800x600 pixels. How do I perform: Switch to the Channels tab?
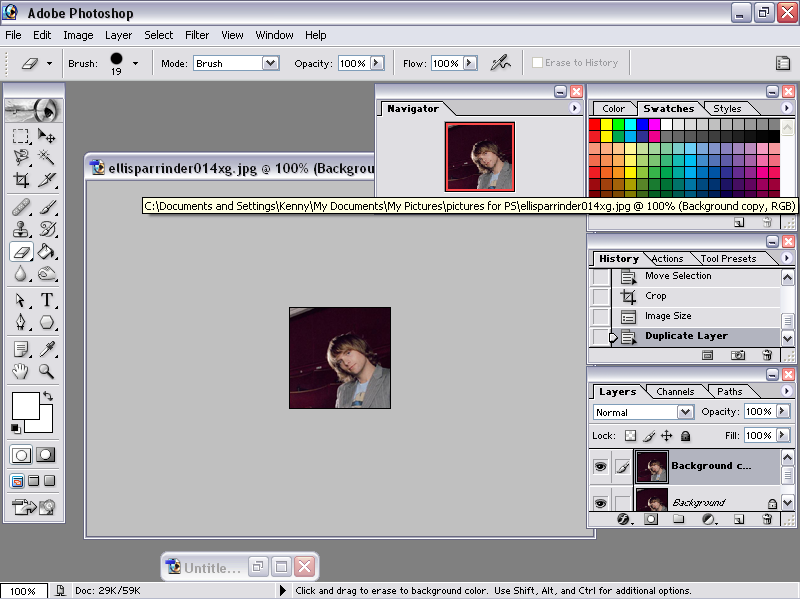coord(675,392)
